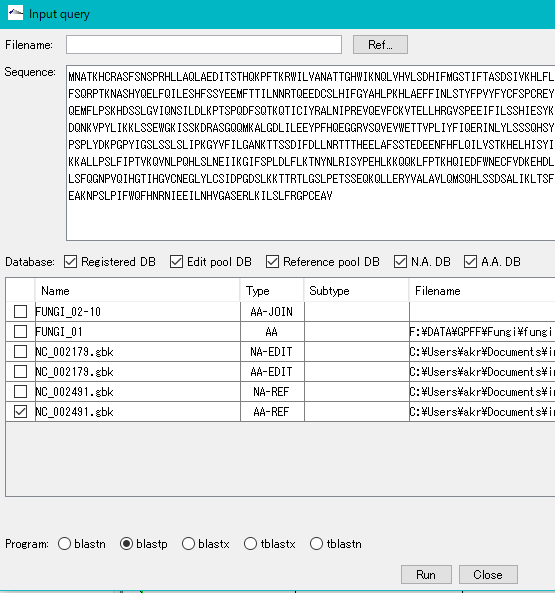Choose the blastx radio button
The image size is (555, 593).
[x=188, y=544]
